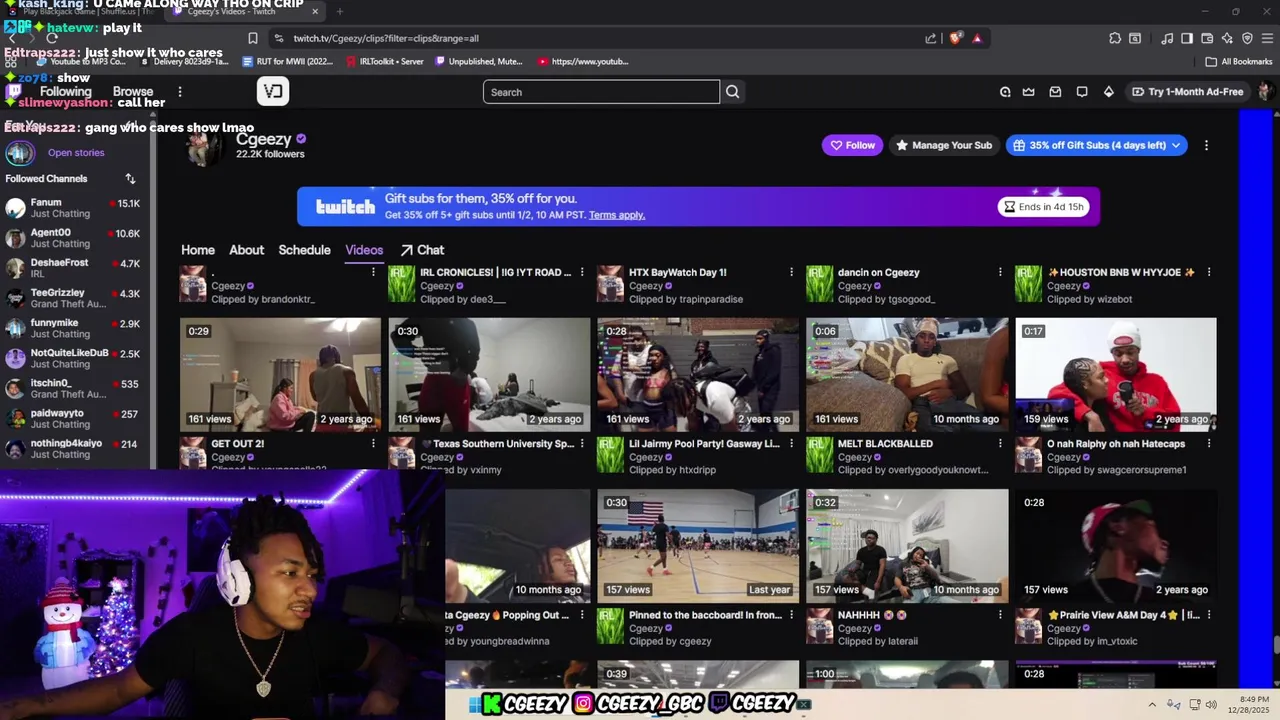Screen dimensions: 1280x720
Task: Open the Leo AI sparkle icon
Action: 1227,38
